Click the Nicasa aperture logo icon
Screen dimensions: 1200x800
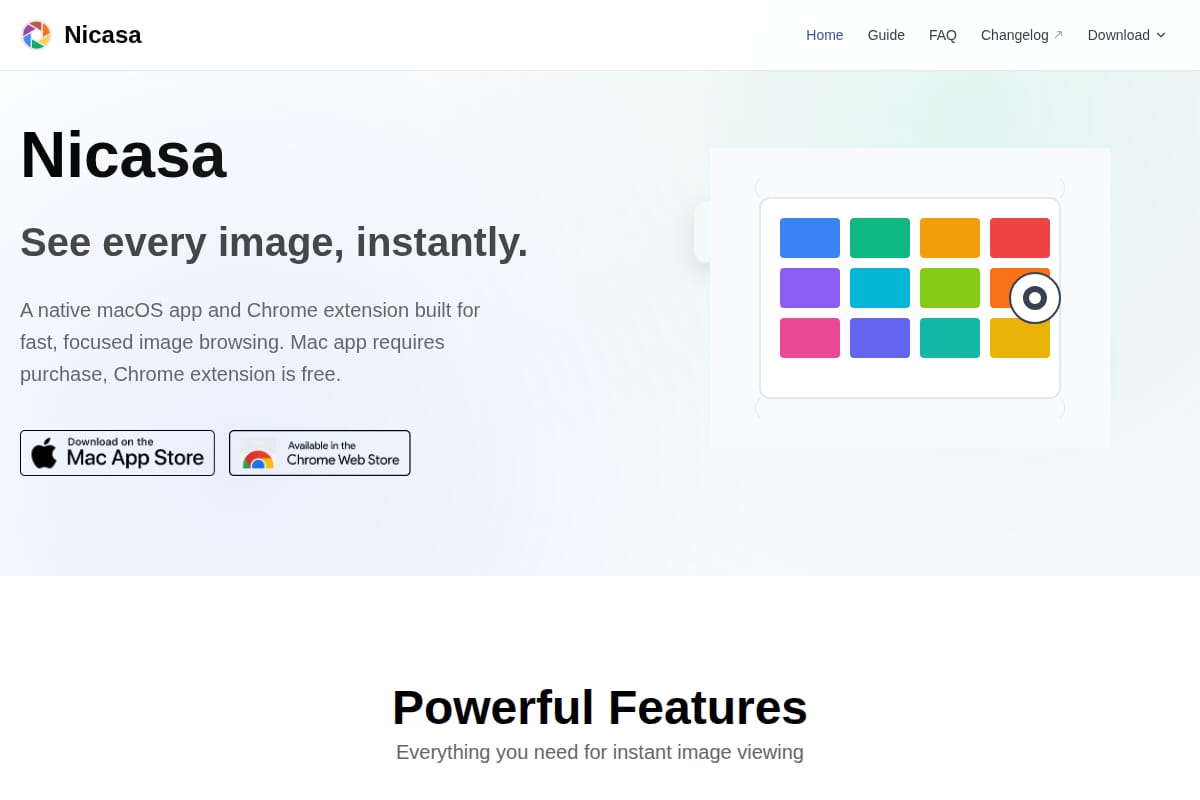pos(36,35)
